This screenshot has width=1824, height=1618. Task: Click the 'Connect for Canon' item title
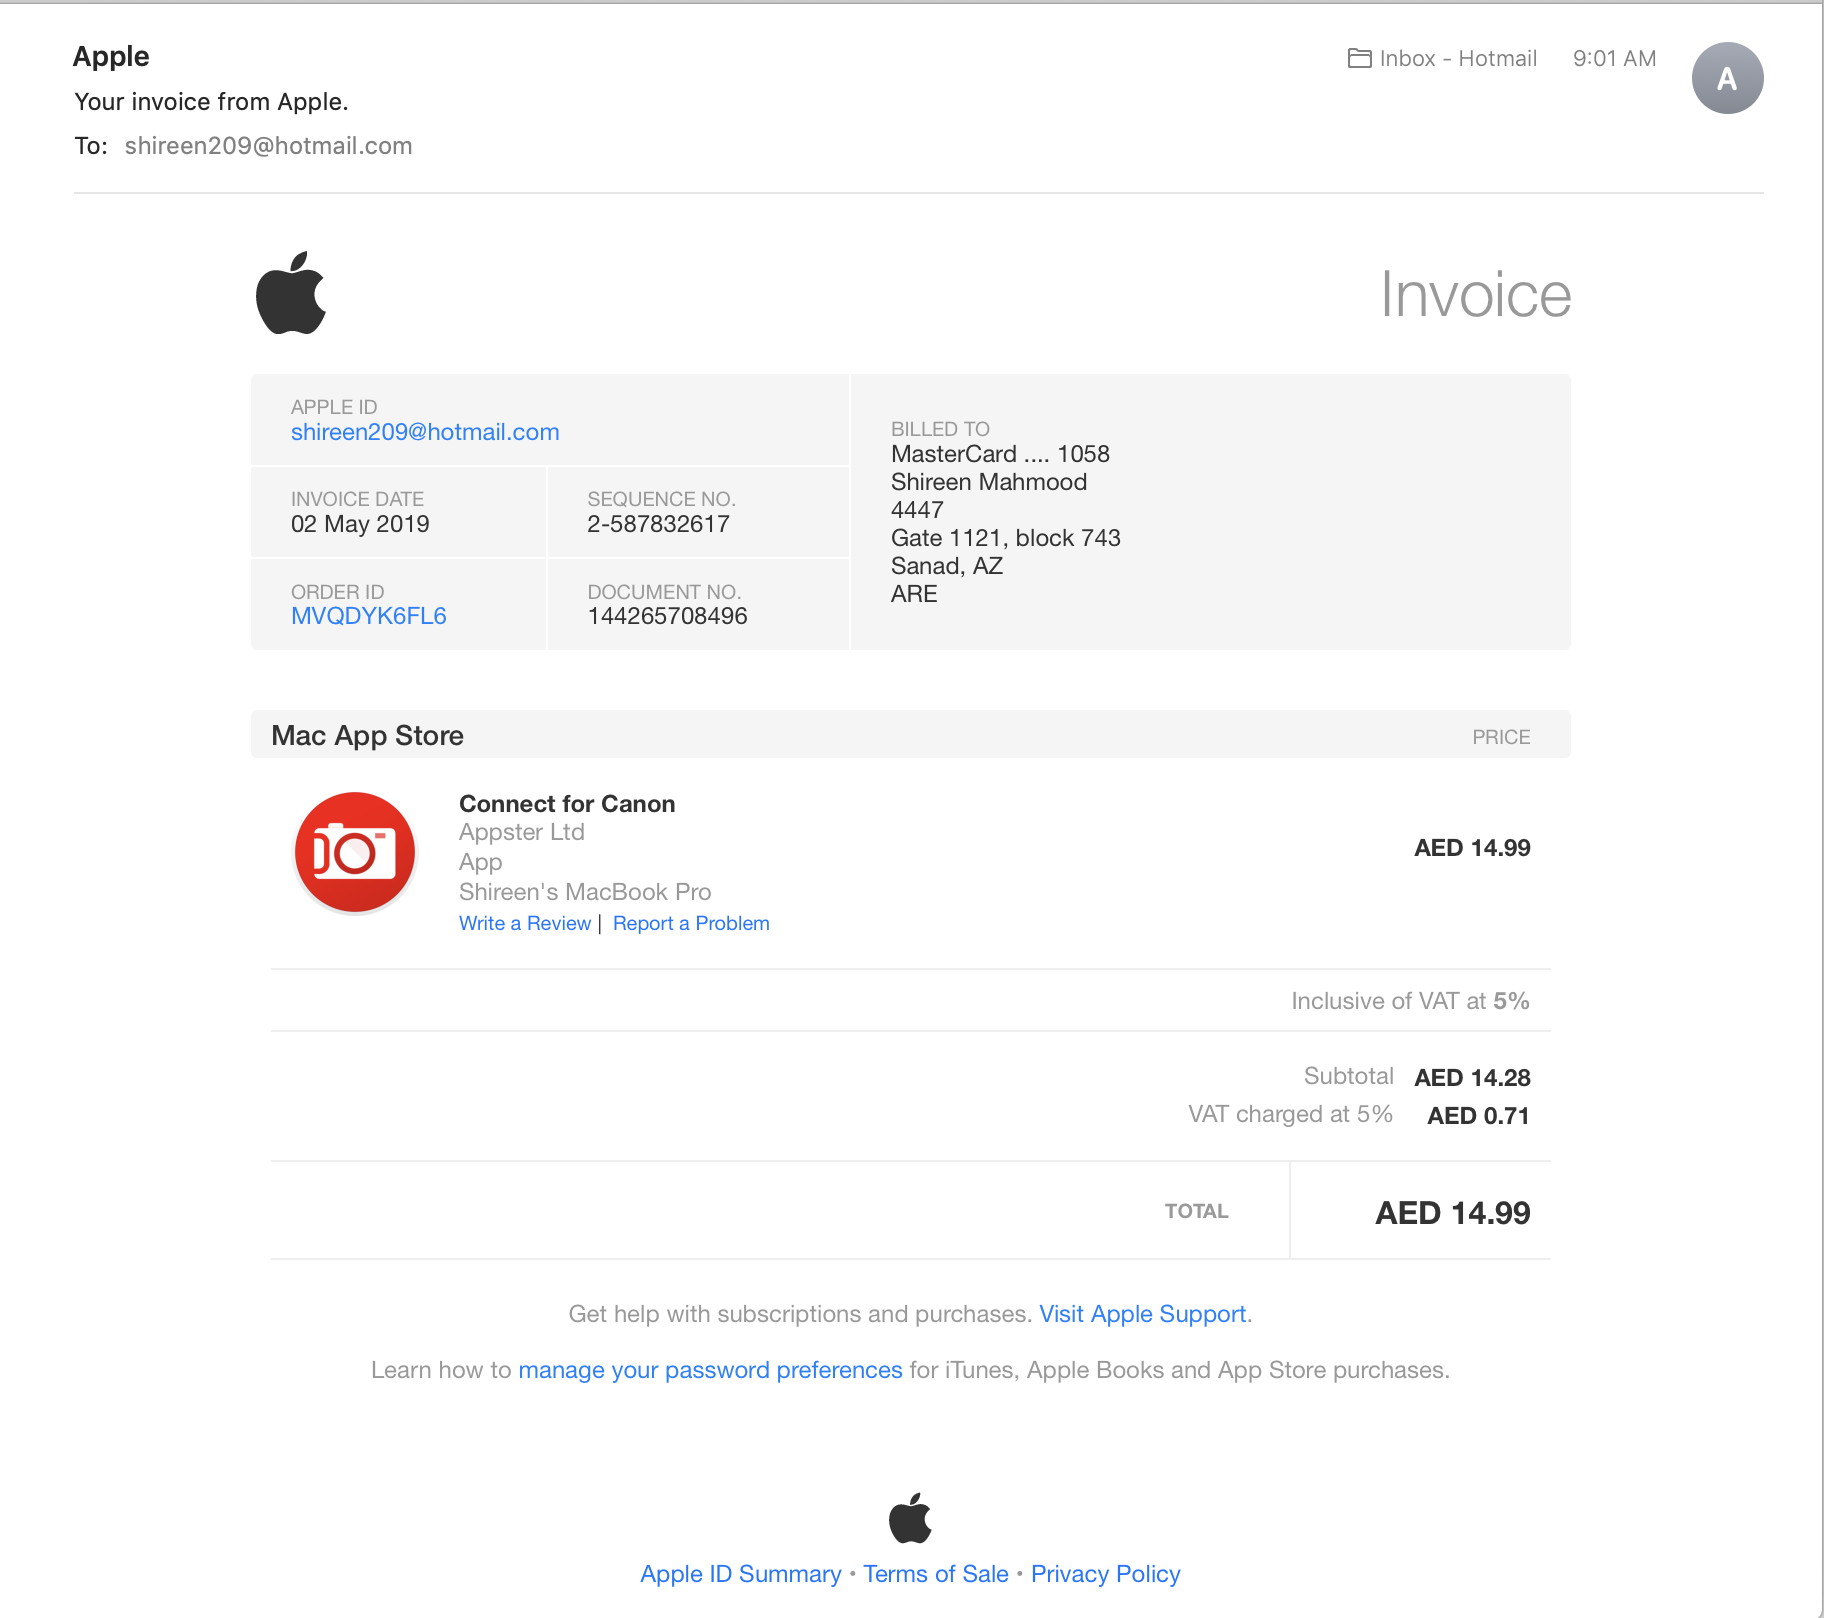(x=567, y=804)
